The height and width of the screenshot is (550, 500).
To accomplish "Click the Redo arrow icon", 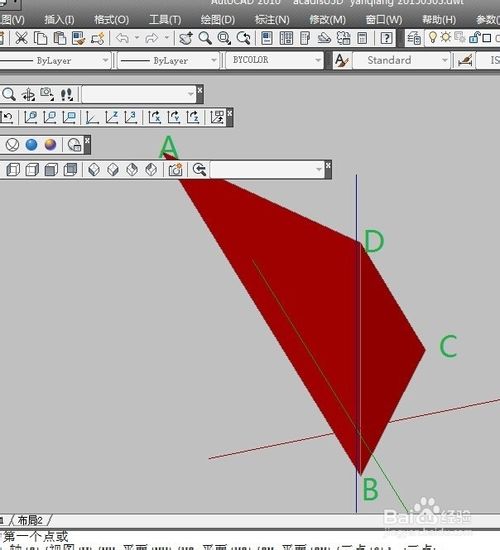I will point(152,38).
